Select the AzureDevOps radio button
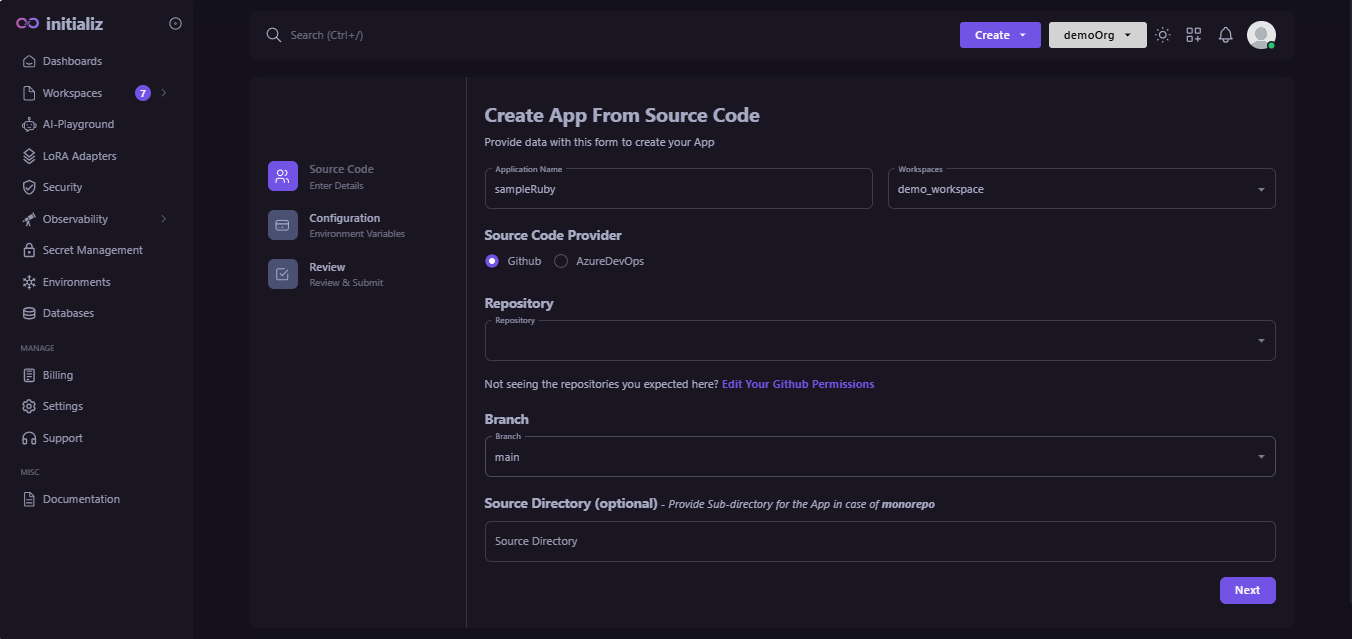The image size is (1352, 639). tap(561, 261)
